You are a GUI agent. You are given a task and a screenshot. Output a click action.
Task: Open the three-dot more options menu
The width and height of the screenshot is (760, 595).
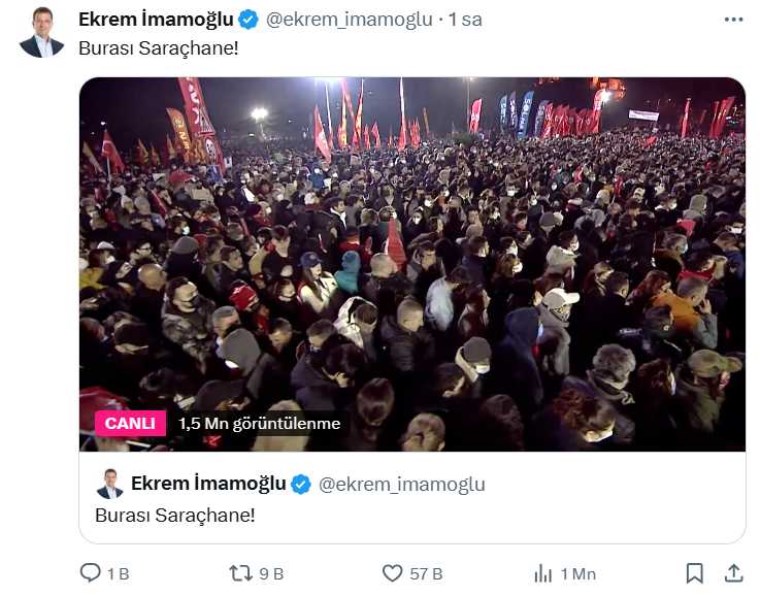pyautogui.click(x=733, y=19)
